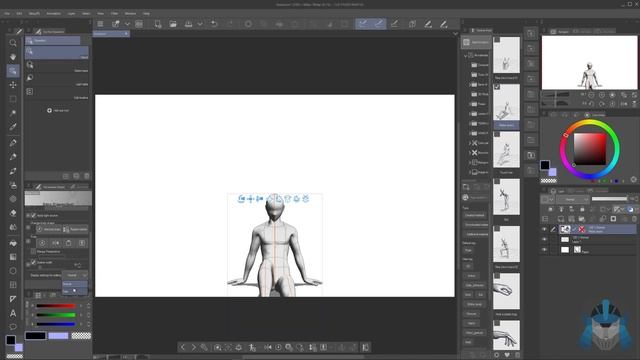
Task: Select the Figure ellipse tool
Action: pos(13,271)
